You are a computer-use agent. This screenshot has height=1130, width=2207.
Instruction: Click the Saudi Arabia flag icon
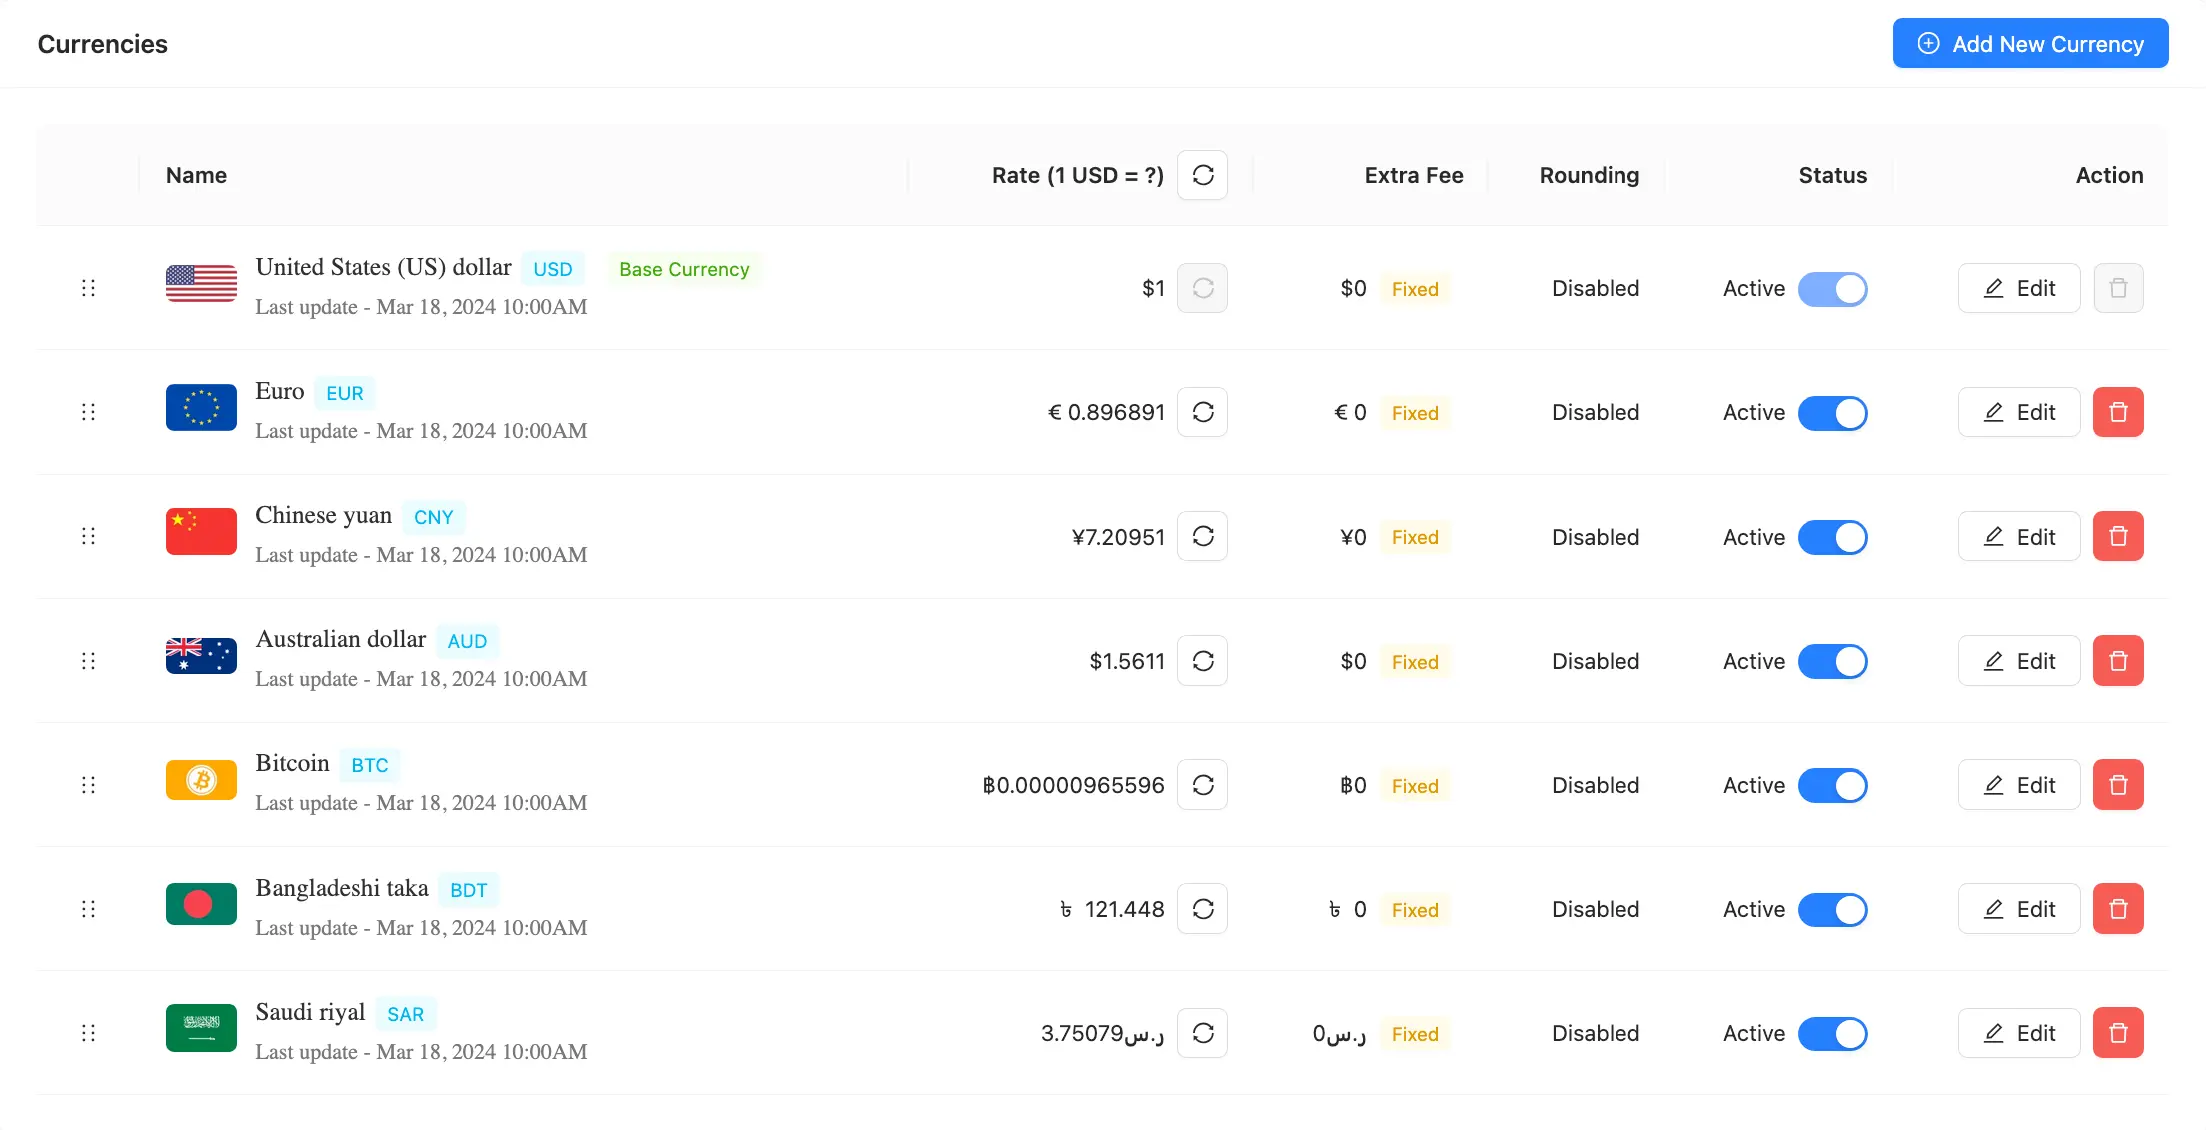tap(201, 1028)
